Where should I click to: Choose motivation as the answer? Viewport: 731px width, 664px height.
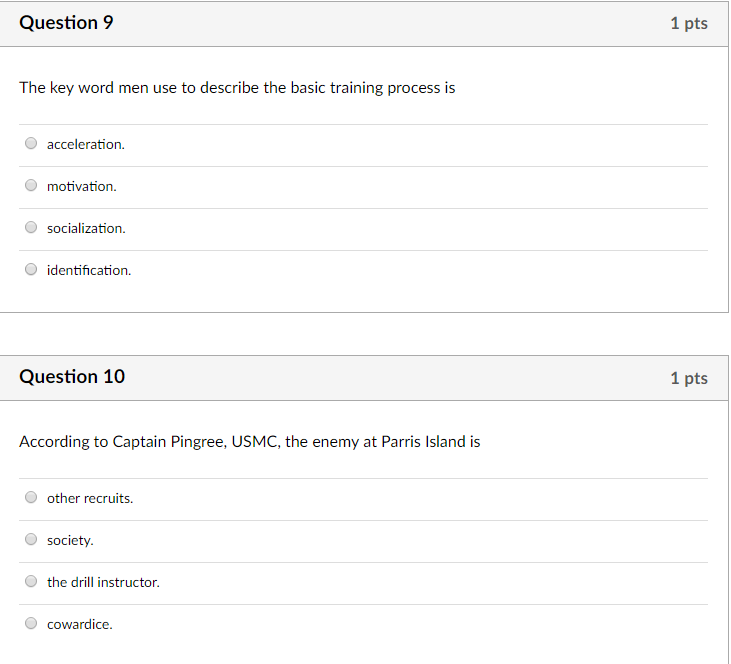point(31,185)
